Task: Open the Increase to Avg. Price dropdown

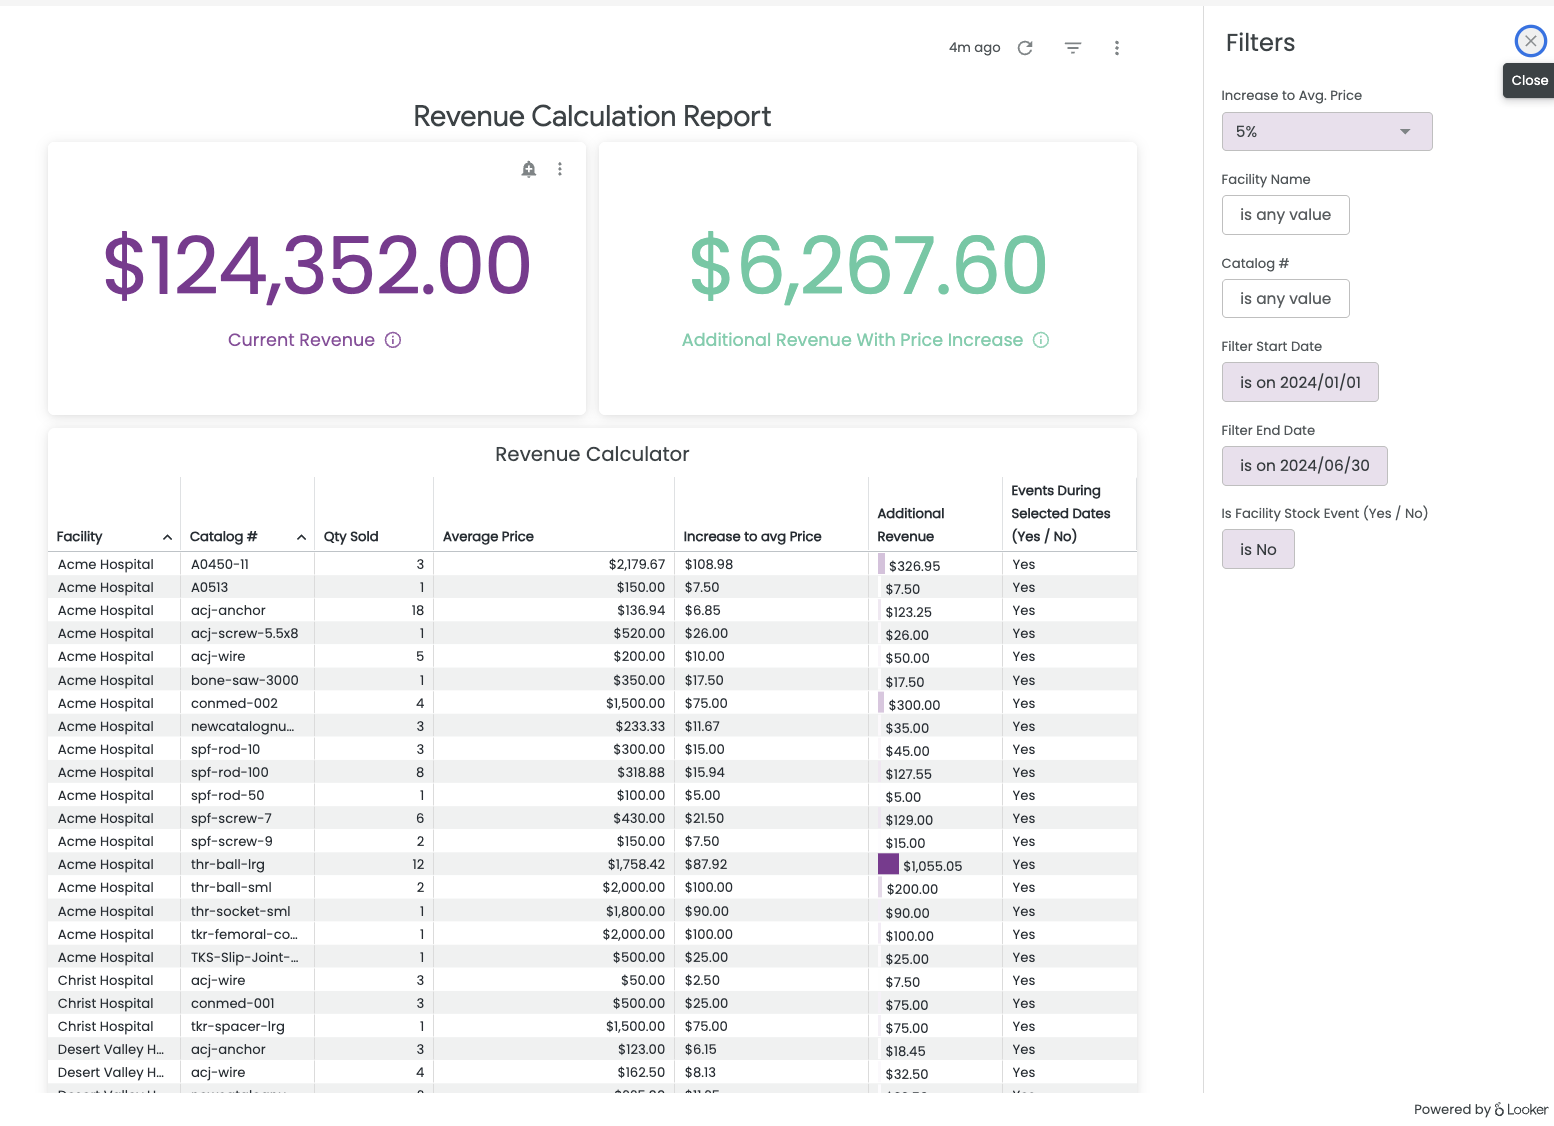Action: (1326, 132)
